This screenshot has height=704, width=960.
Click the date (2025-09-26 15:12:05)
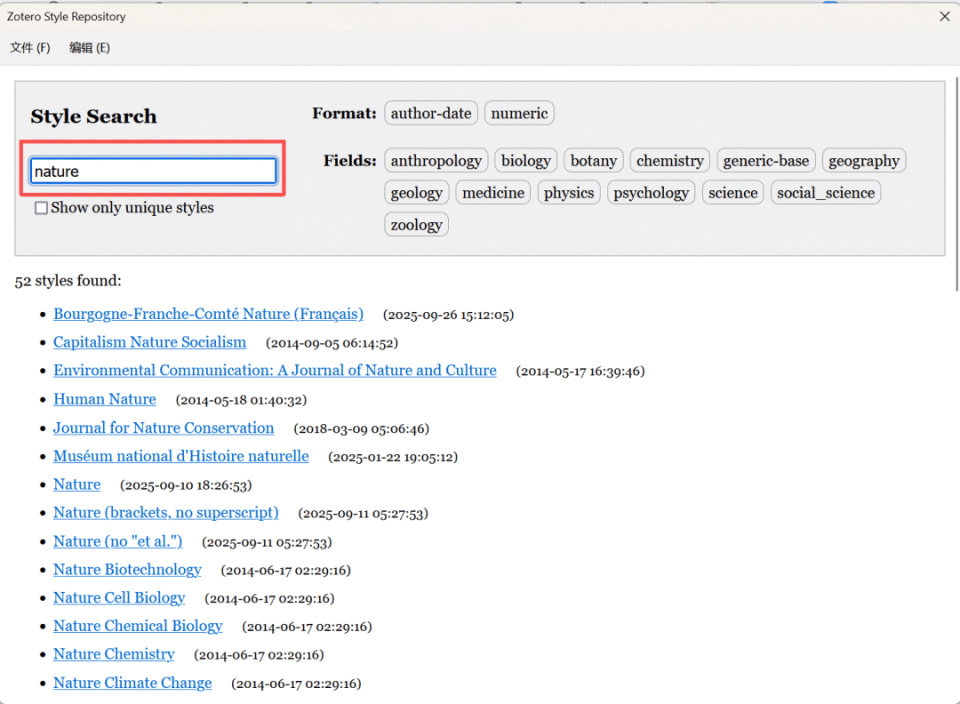[448, 315]
